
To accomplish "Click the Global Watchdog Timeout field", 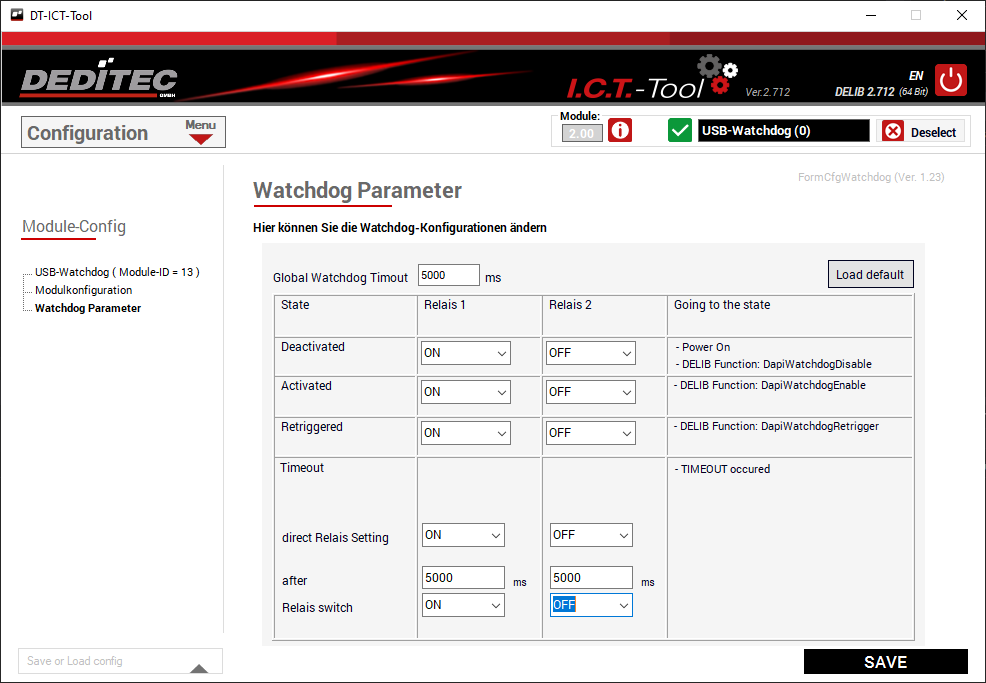I will point(448,276).
